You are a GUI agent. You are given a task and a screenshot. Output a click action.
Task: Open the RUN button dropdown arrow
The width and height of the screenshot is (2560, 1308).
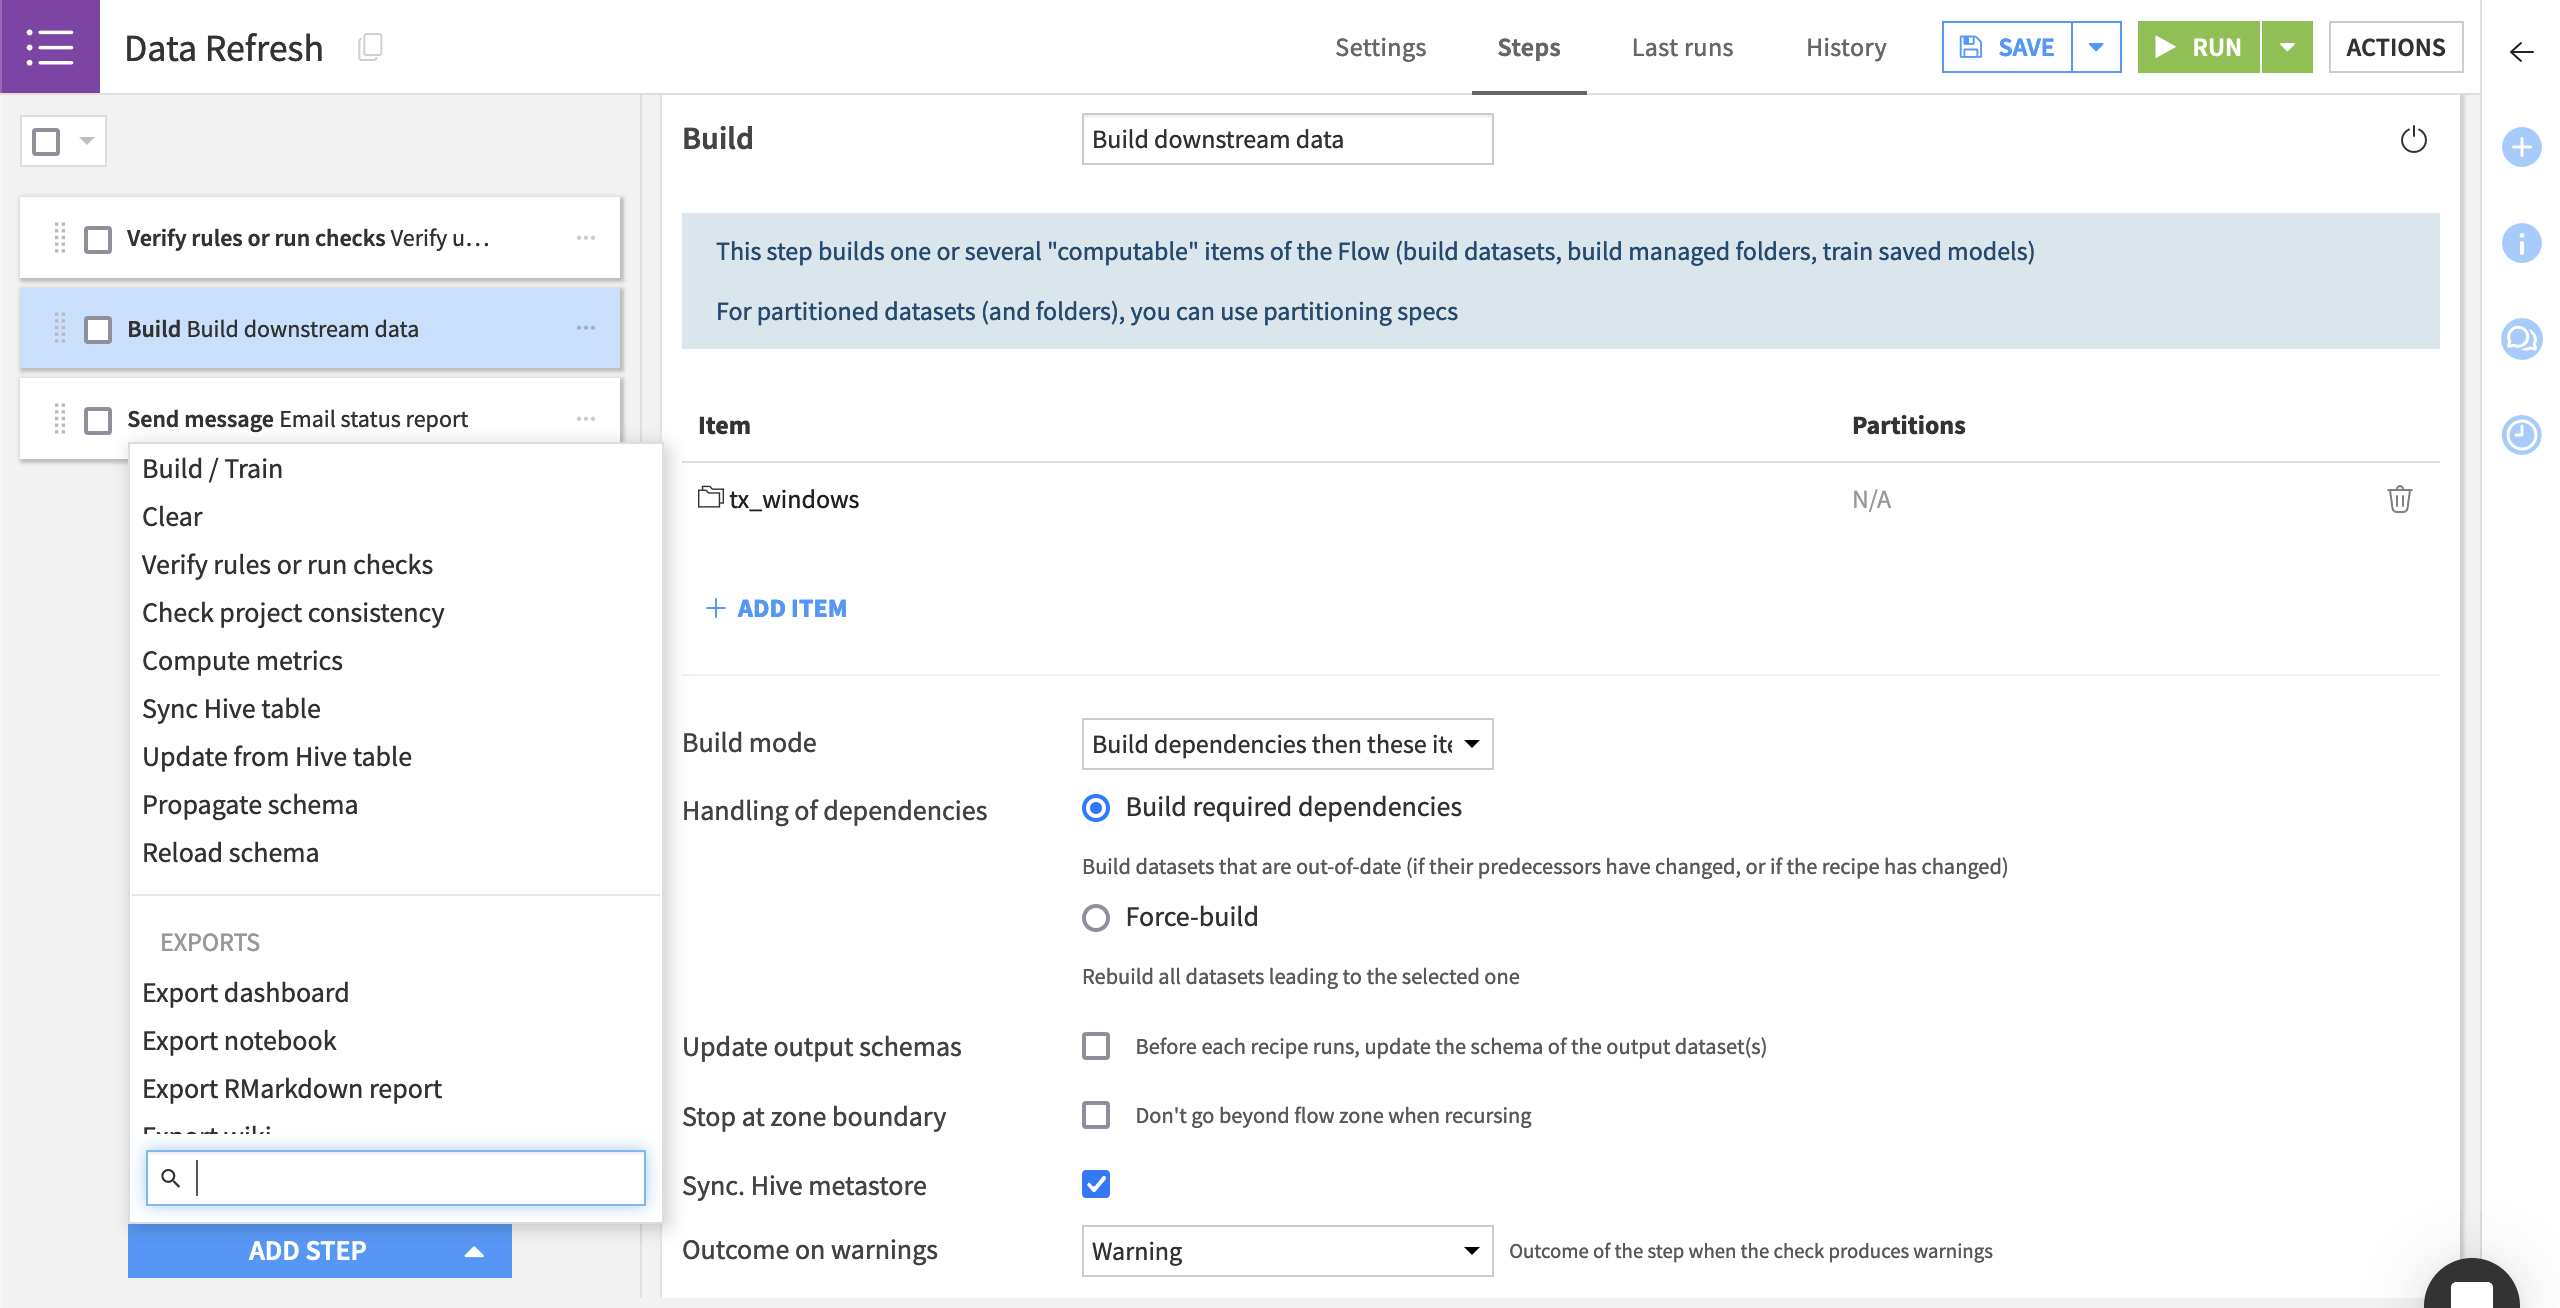point(2286,47)
